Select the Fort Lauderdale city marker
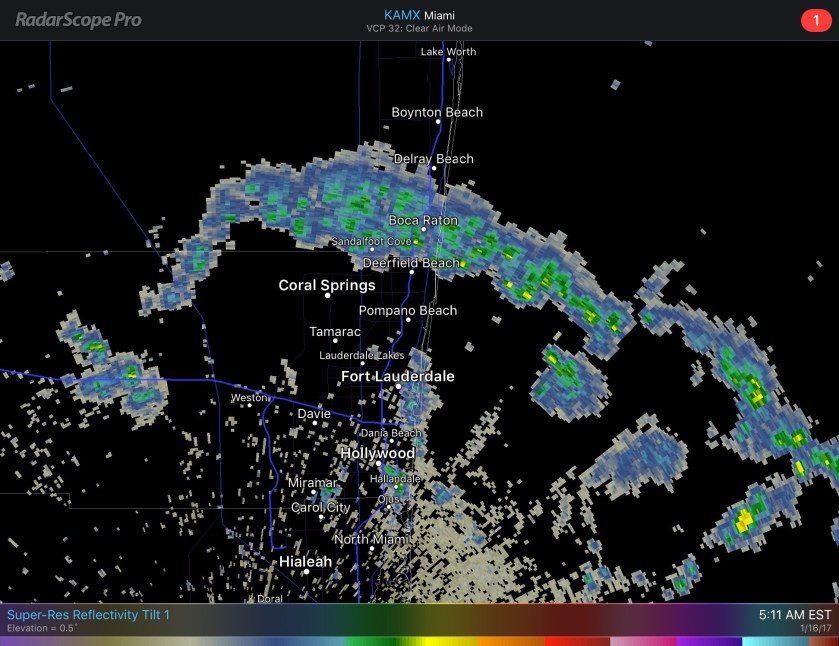 [398, 387]
